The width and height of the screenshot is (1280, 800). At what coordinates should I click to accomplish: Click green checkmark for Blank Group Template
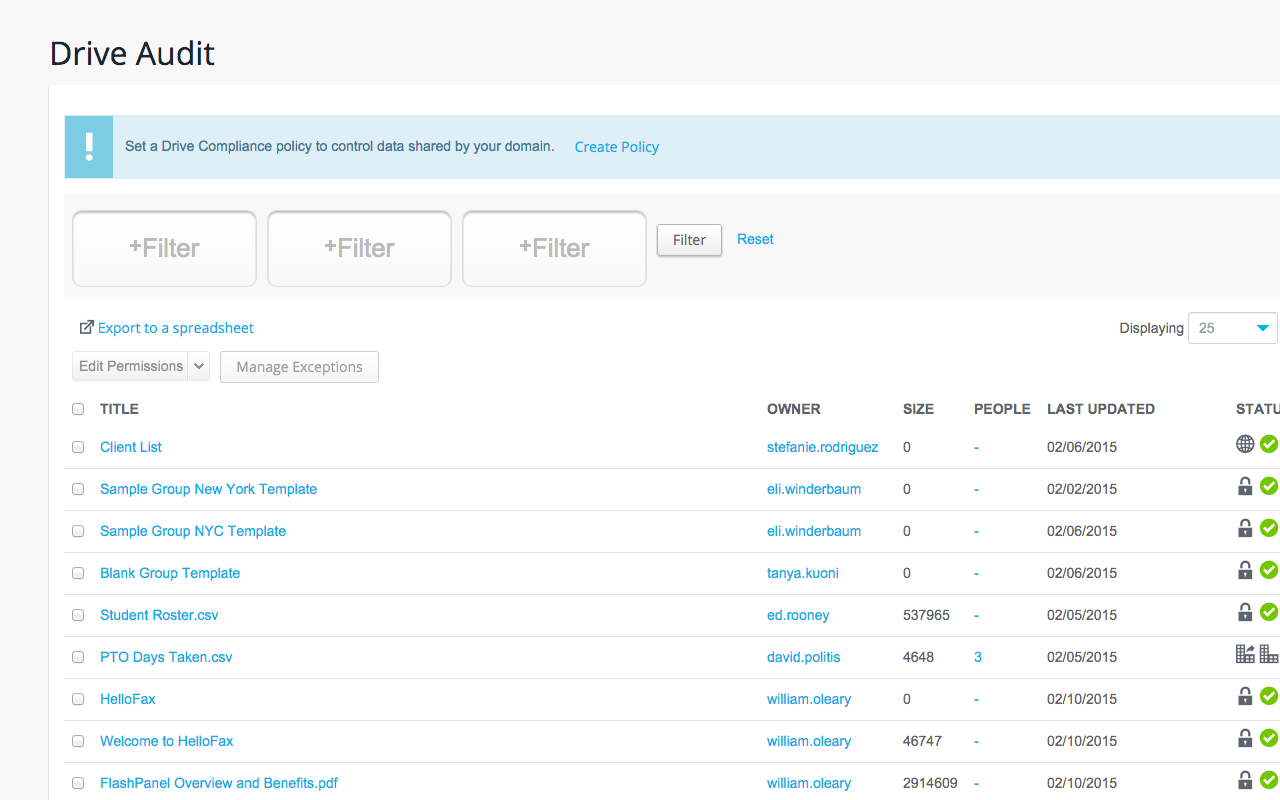pyautogui.click(x=1269, y=570)
